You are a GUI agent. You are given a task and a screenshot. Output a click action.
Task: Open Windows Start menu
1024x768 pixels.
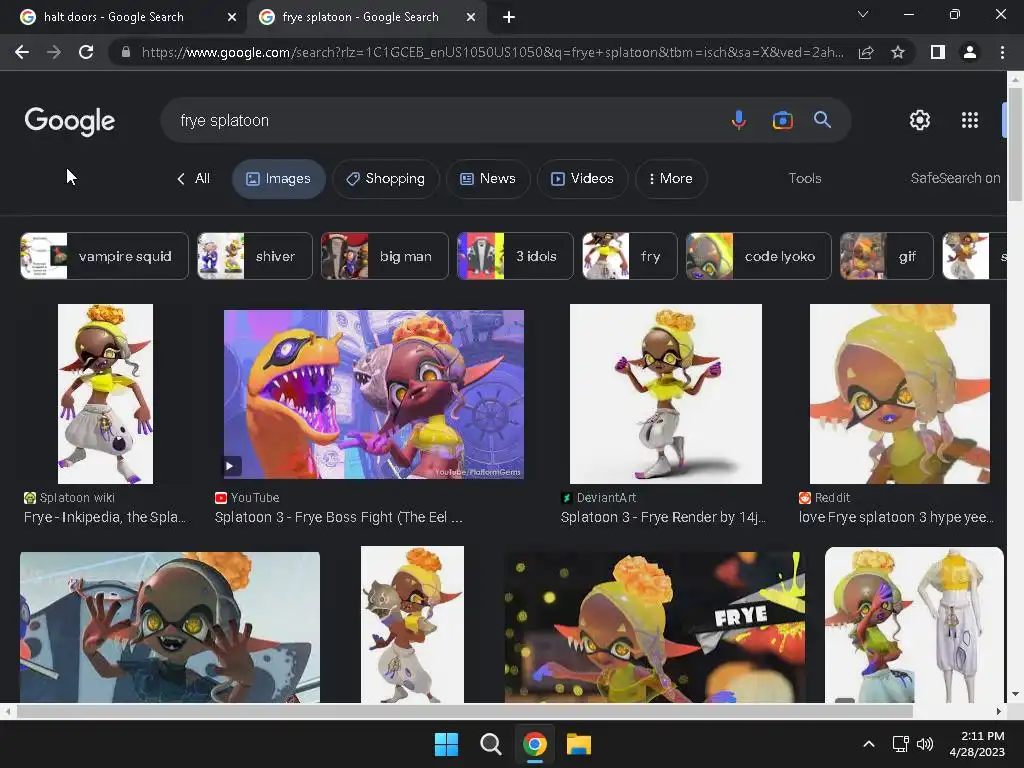(447, 744)
